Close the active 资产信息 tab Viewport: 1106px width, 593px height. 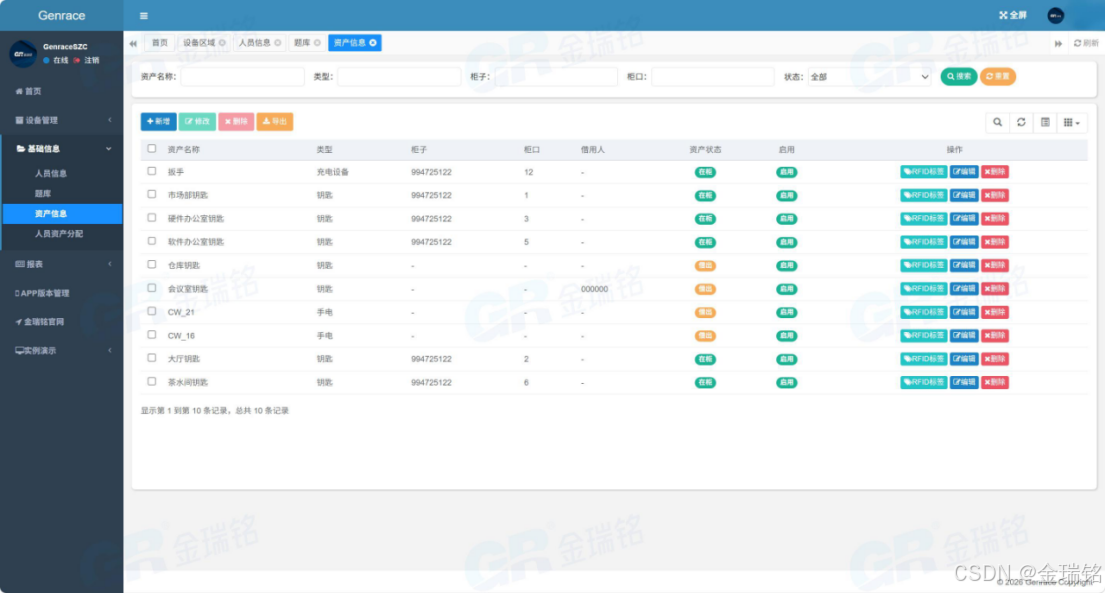pyautogui.click(x=373, y=43)
